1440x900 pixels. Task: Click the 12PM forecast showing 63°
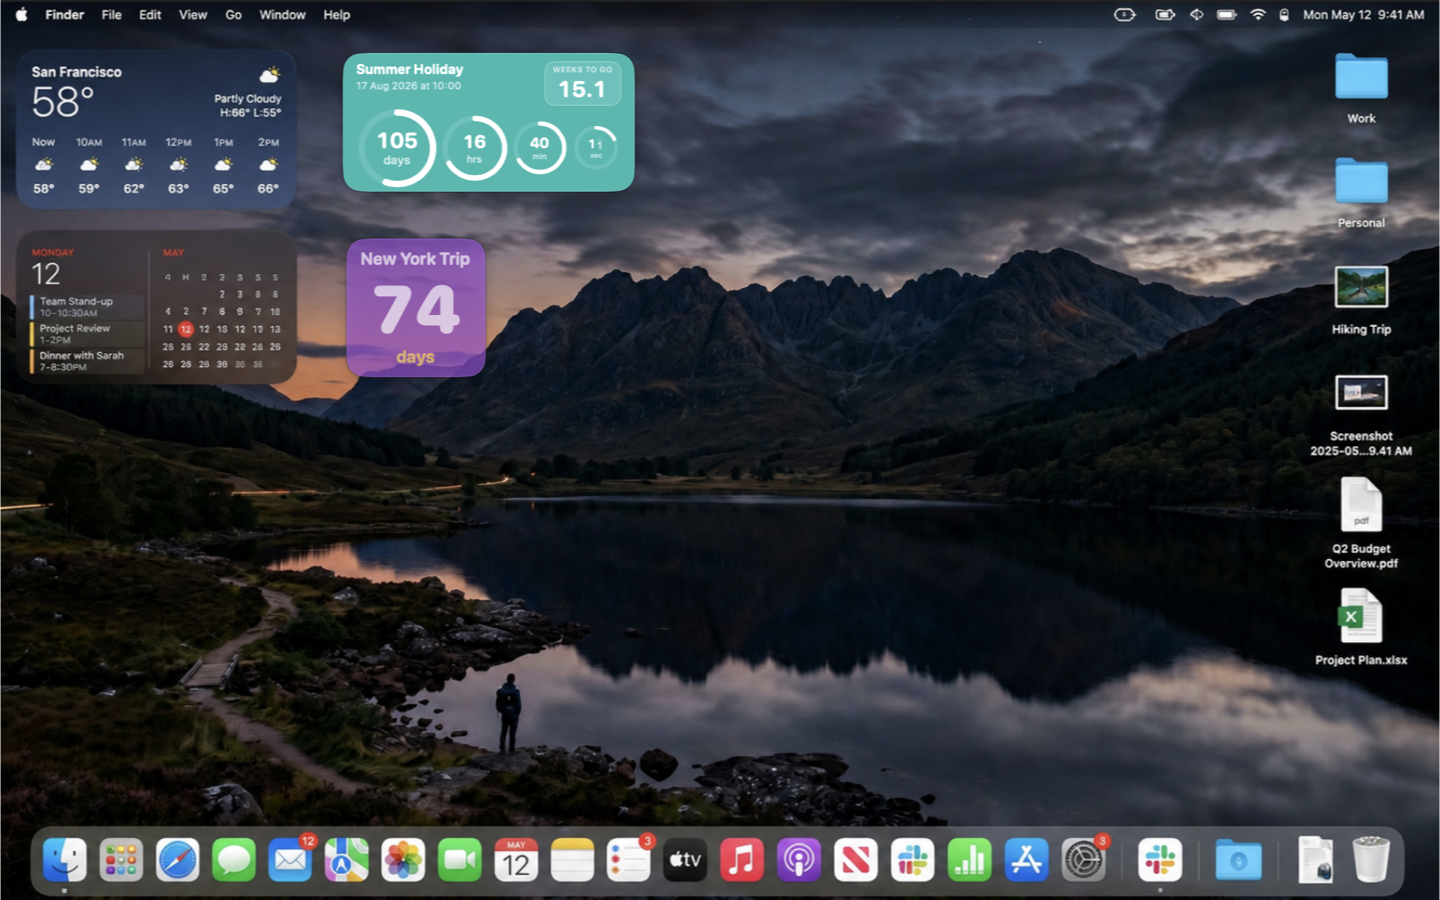[x=178, y=165]
